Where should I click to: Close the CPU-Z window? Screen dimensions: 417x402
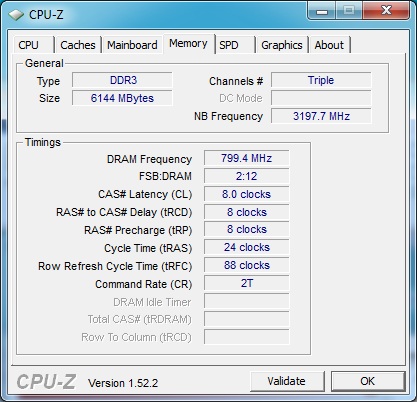(x=386, y=11)
